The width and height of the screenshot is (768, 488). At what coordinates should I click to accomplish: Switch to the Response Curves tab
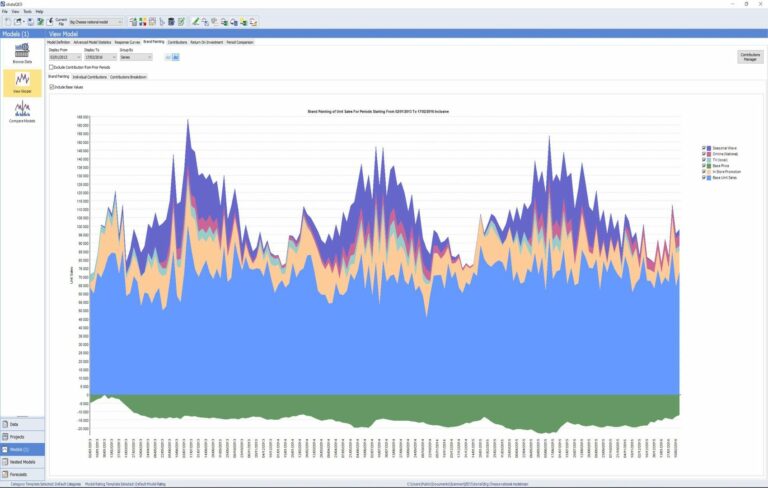pyautogui.click(x=127, y=42)
